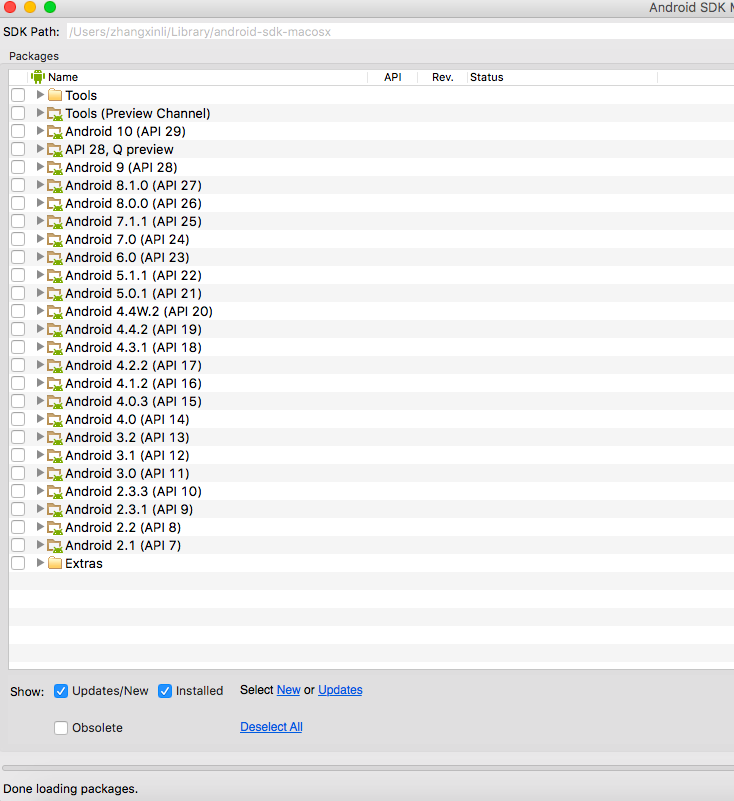This screenshot has height=801, width=734.
Task: Uncheck the Installed show filter
Action: point(164,691)
